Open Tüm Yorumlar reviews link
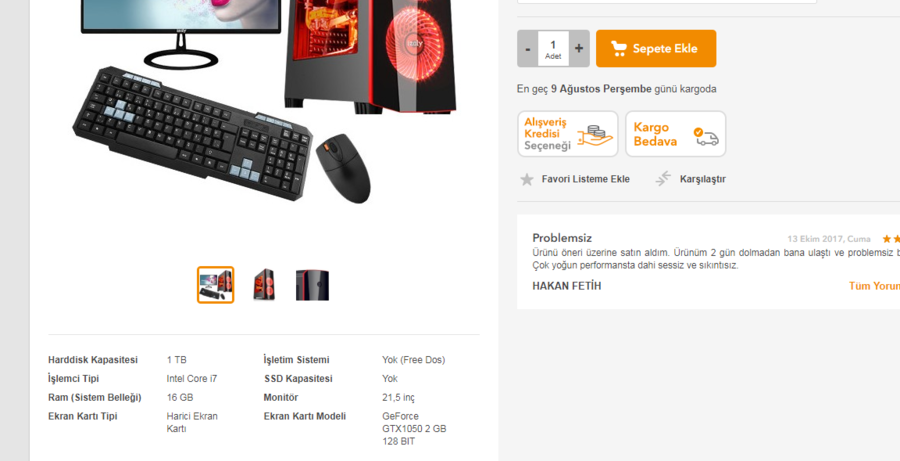 [874, 286]
